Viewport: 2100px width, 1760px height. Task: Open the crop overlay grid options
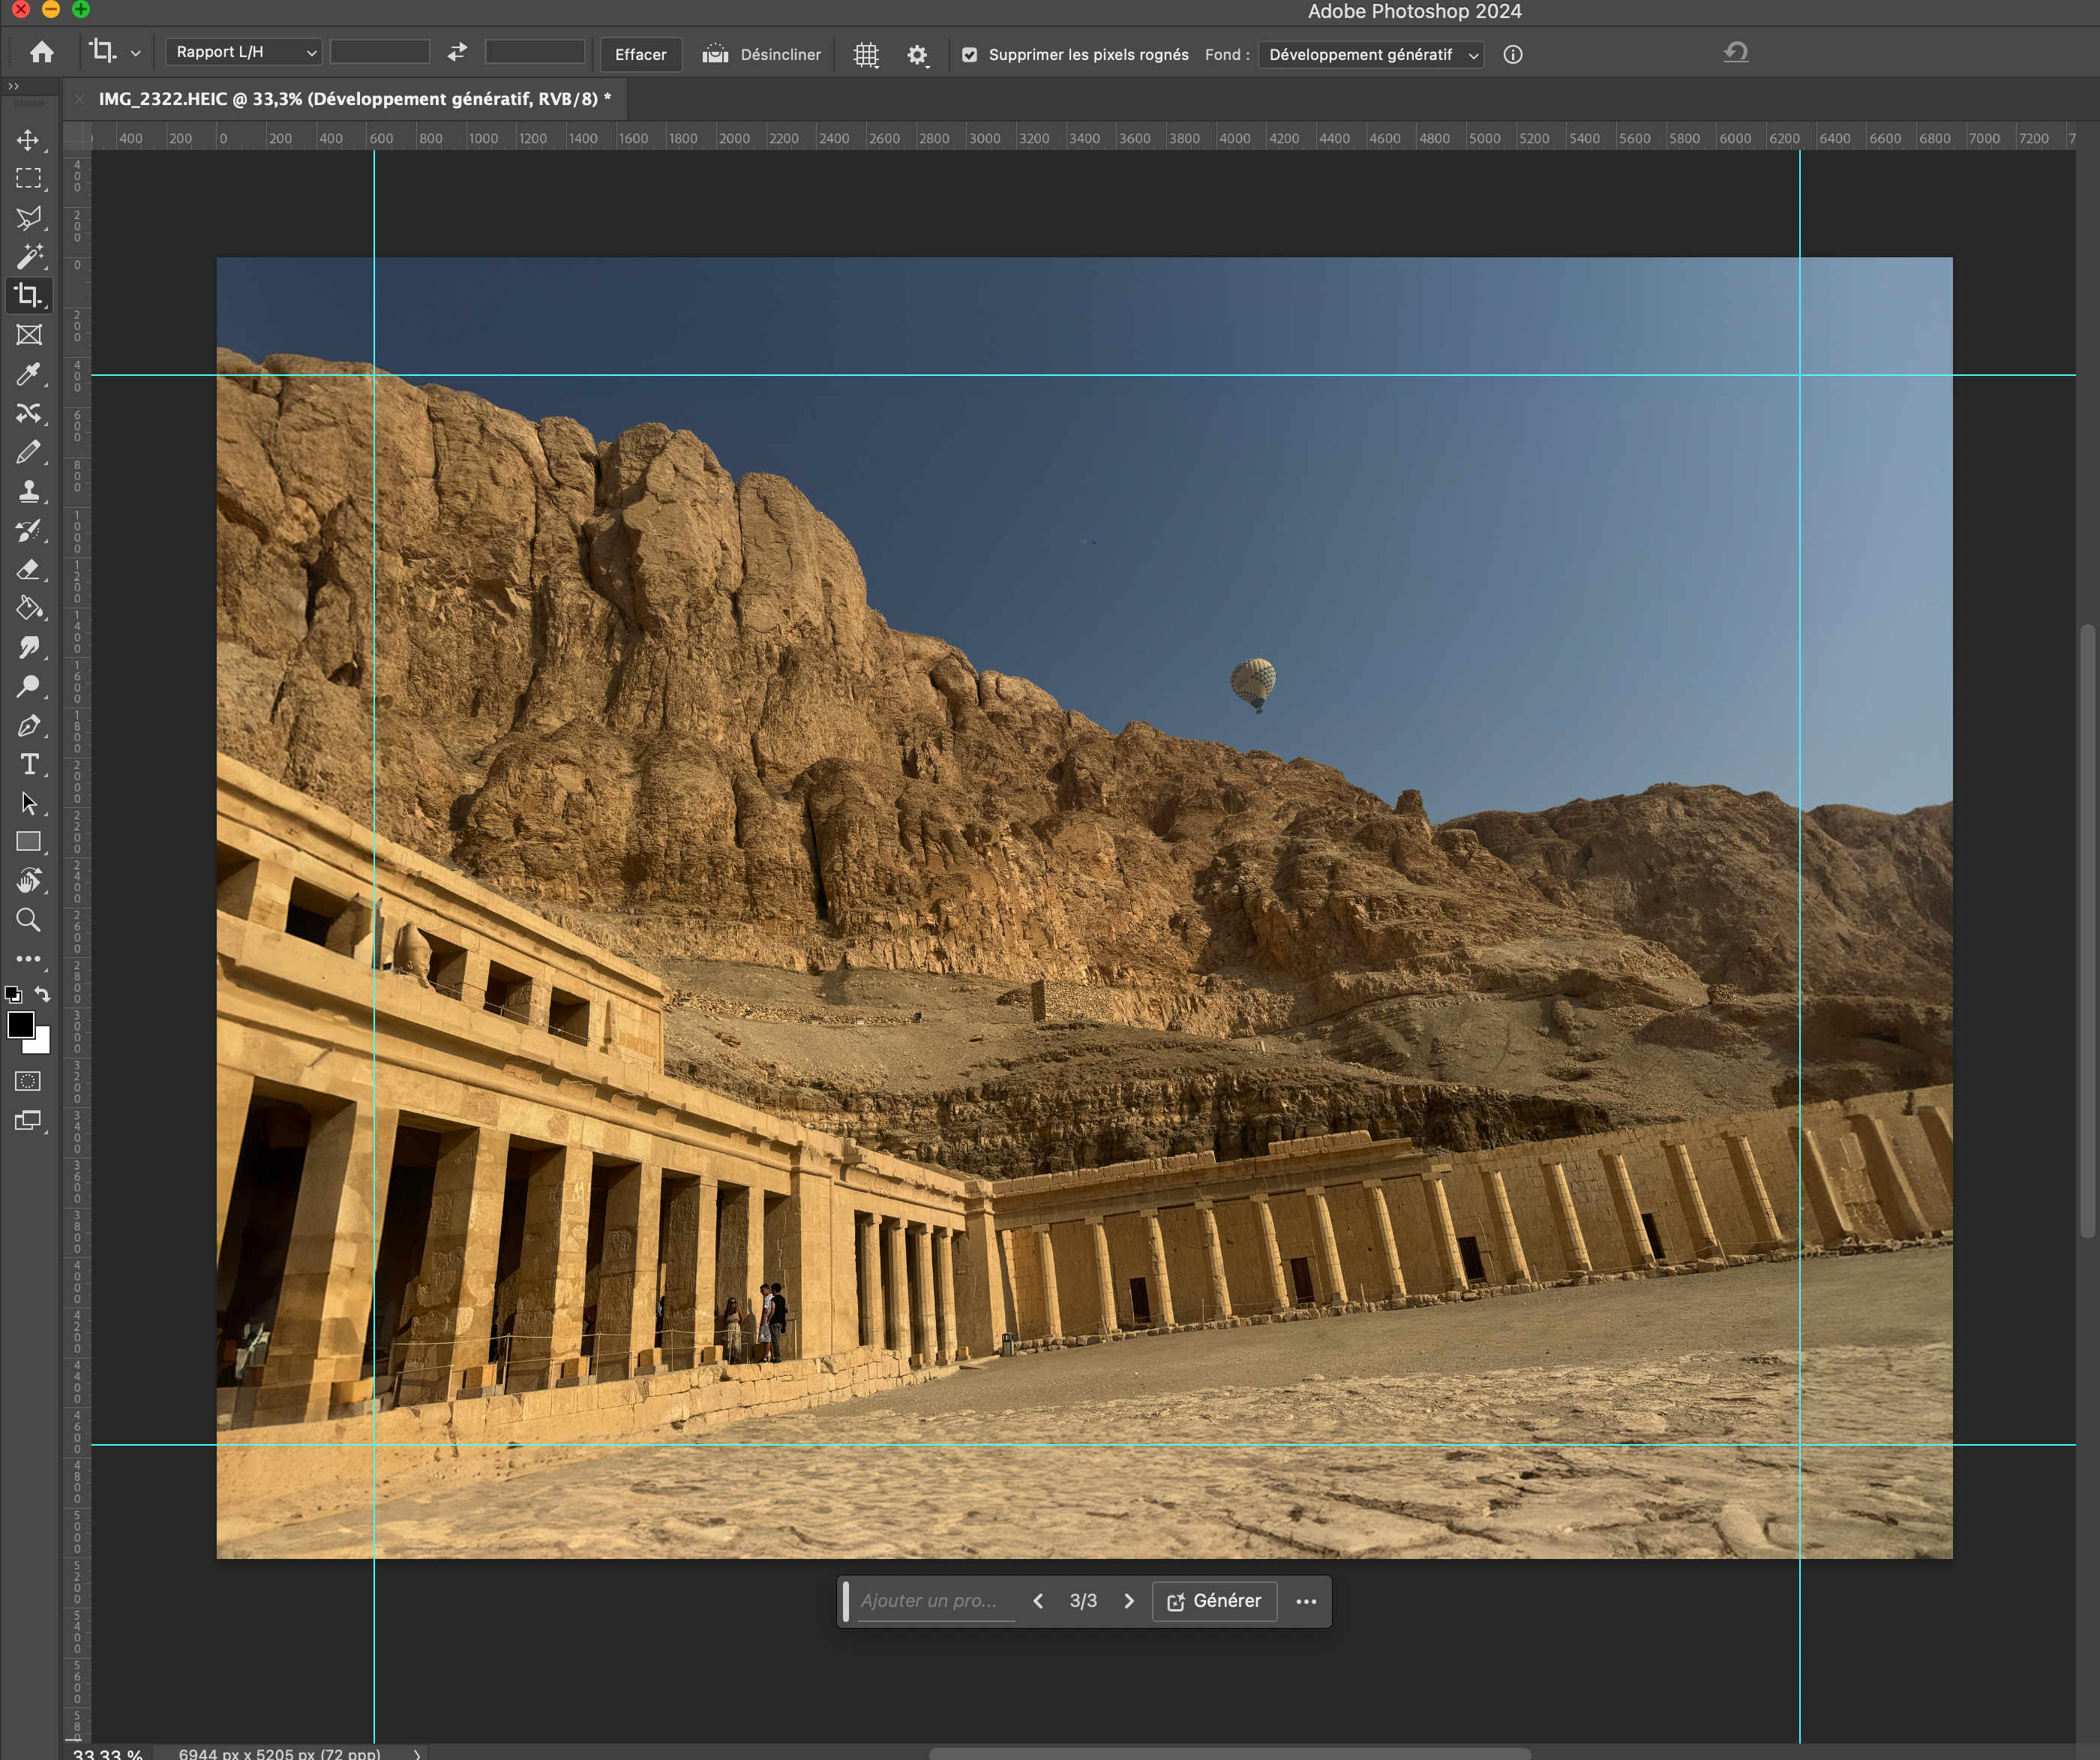pyautogui.click(x=866, y=54)
